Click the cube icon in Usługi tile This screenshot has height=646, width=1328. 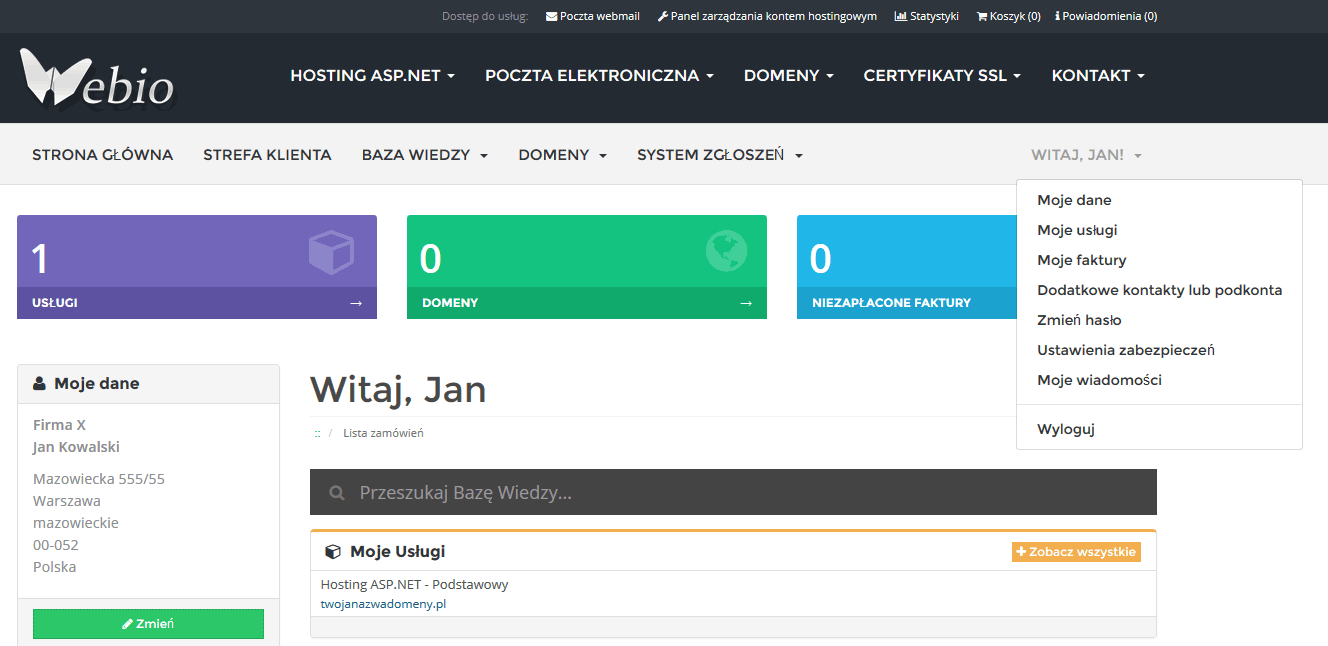tap(331, 252)
